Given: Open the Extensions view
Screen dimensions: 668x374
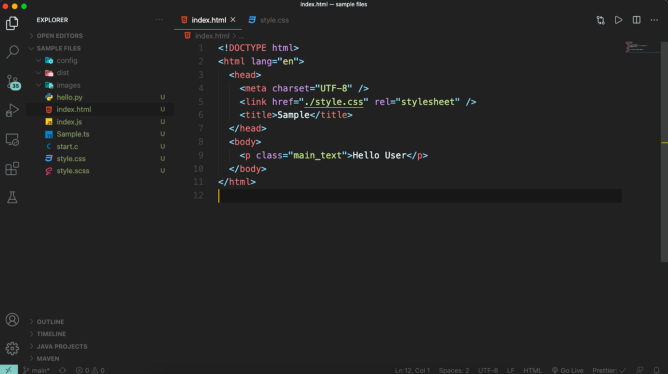Looking at the screenshot, I should (12, 169).
